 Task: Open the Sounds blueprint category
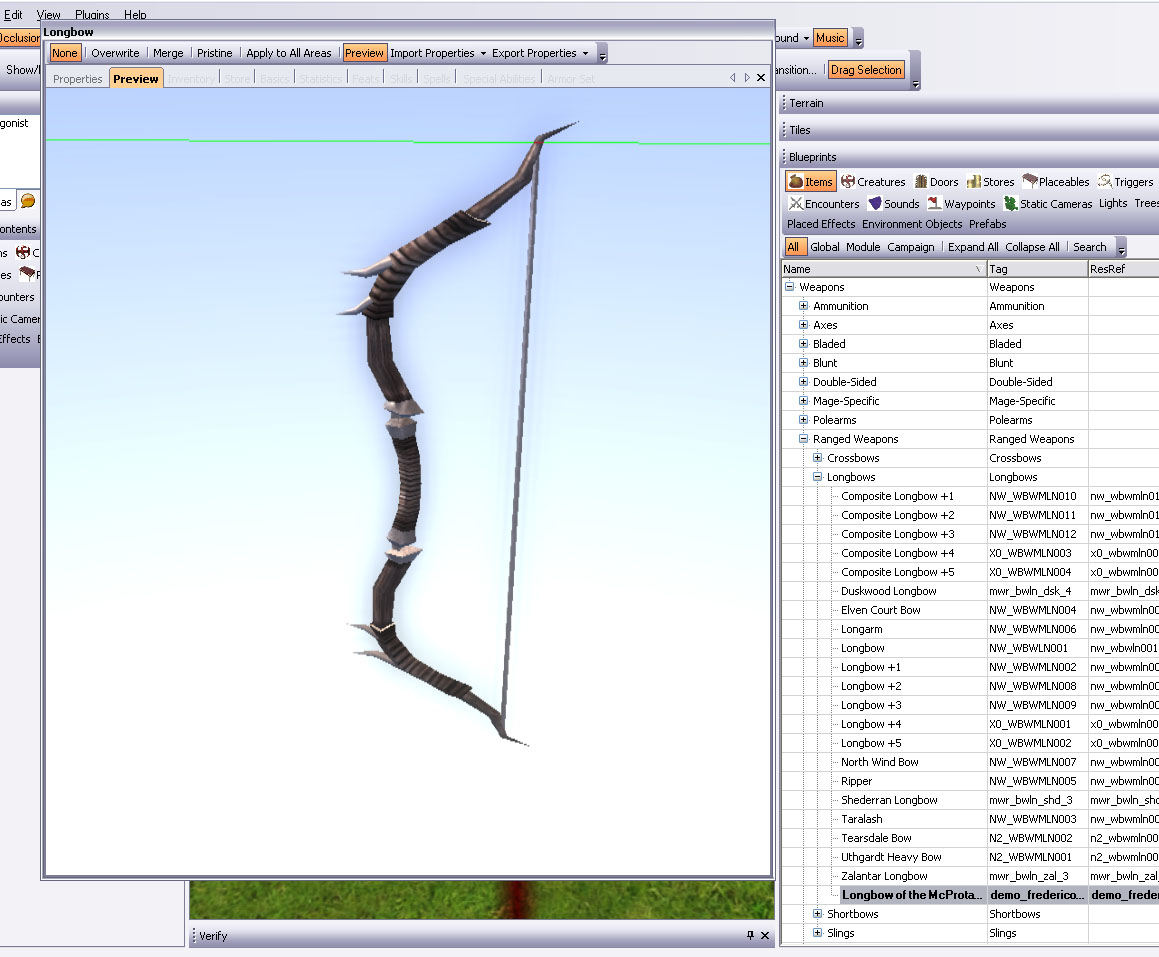tap(894, 204)
